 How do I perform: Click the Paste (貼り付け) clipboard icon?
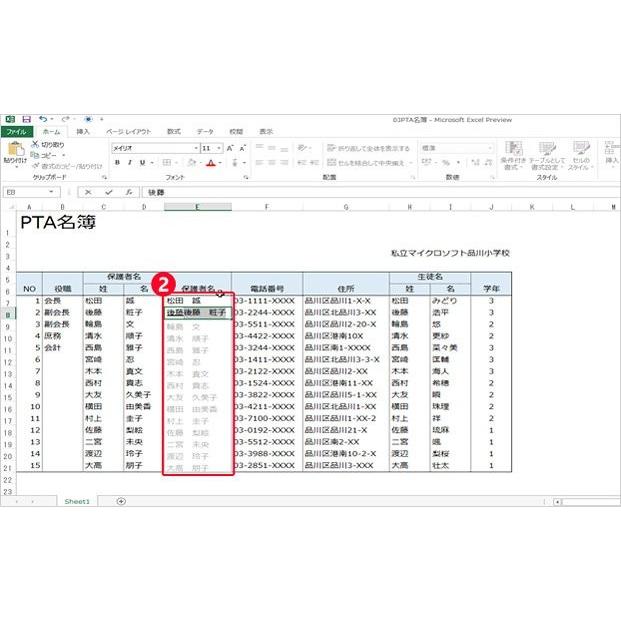pos(14,149)
